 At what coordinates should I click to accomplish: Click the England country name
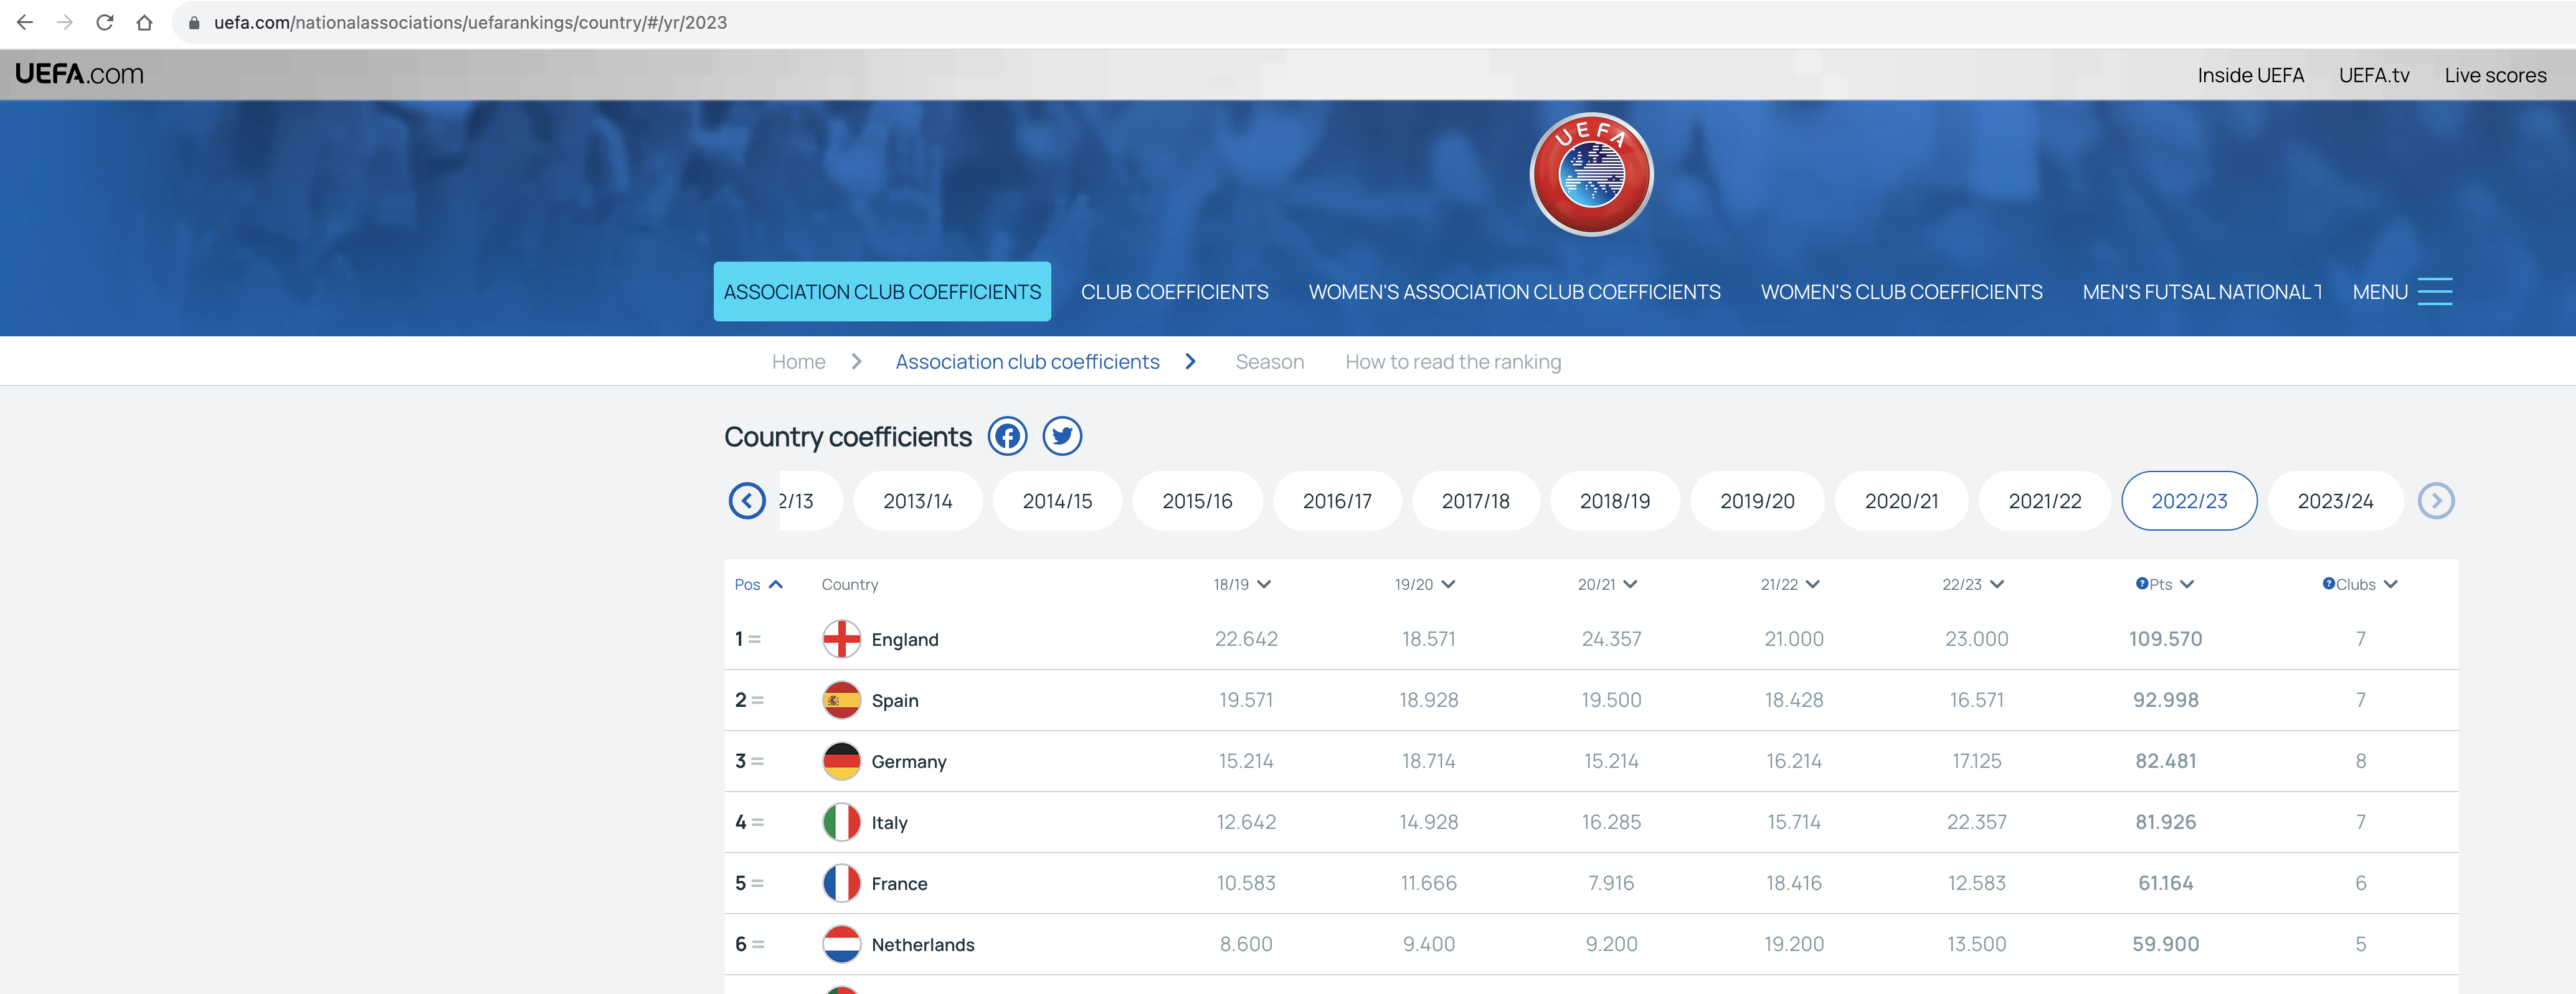tap(904, 640)
